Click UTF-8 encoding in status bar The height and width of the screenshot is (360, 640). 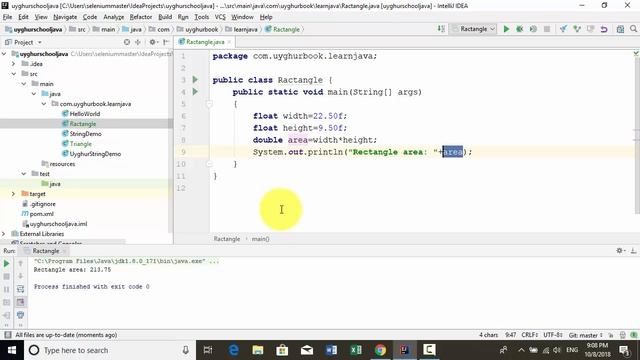pyautogui.click(x=553, y=335)
